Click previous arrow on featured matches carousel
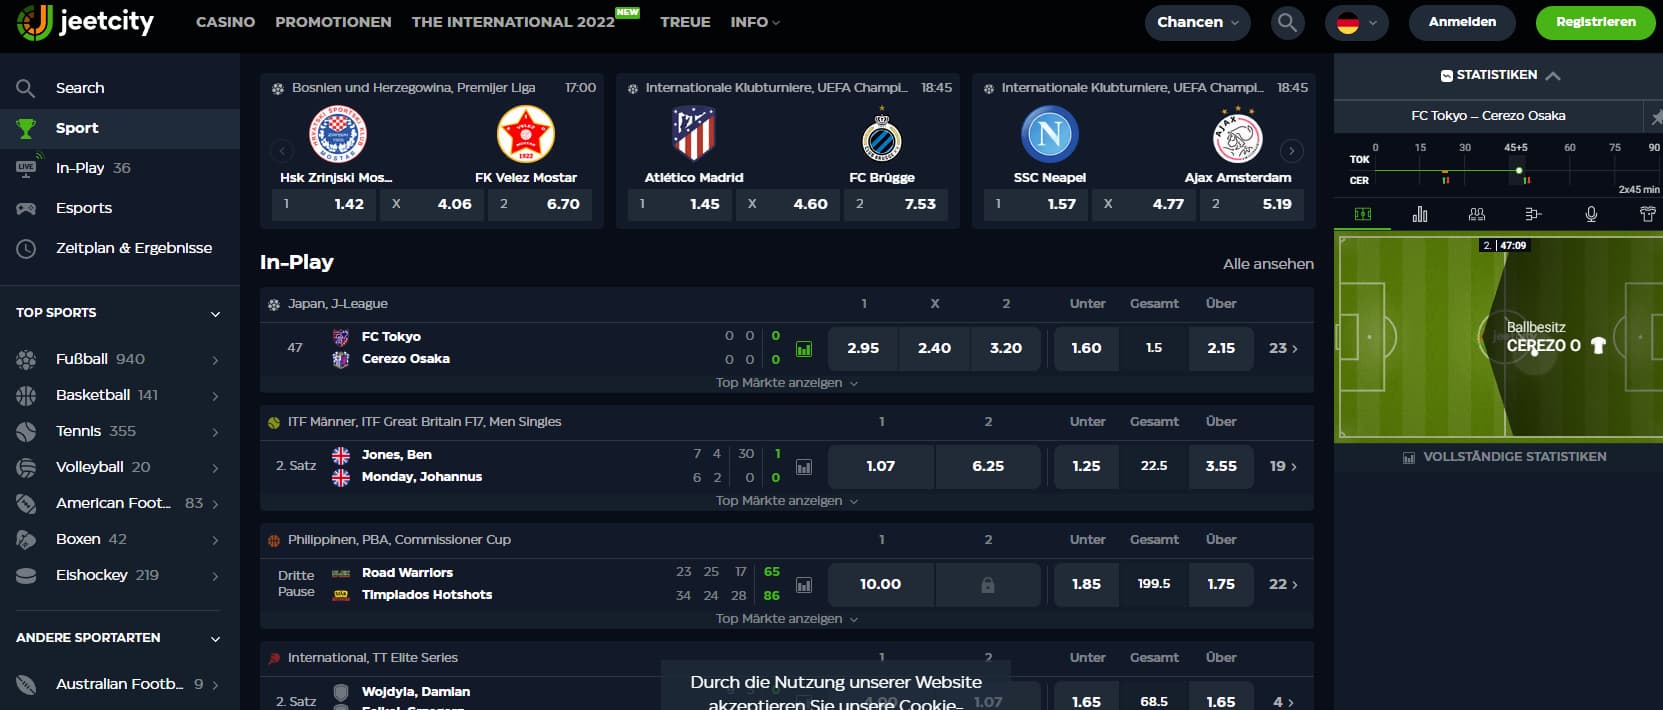Screen dimensions: 1663x710 point(282,151)
